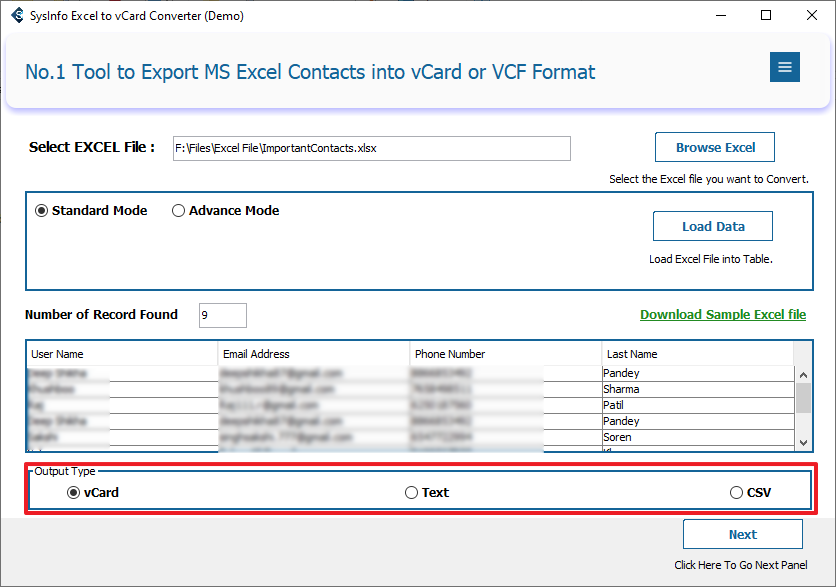Maximize the converter window
Screen dimensions: 836x587
click(766, 16)
